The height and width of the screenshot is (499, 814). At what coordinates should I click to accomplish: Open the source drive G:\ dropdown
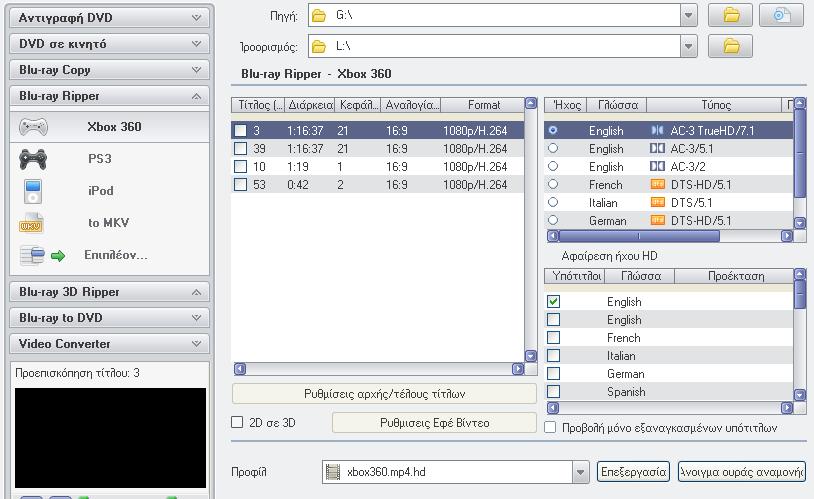coord(688,15)
